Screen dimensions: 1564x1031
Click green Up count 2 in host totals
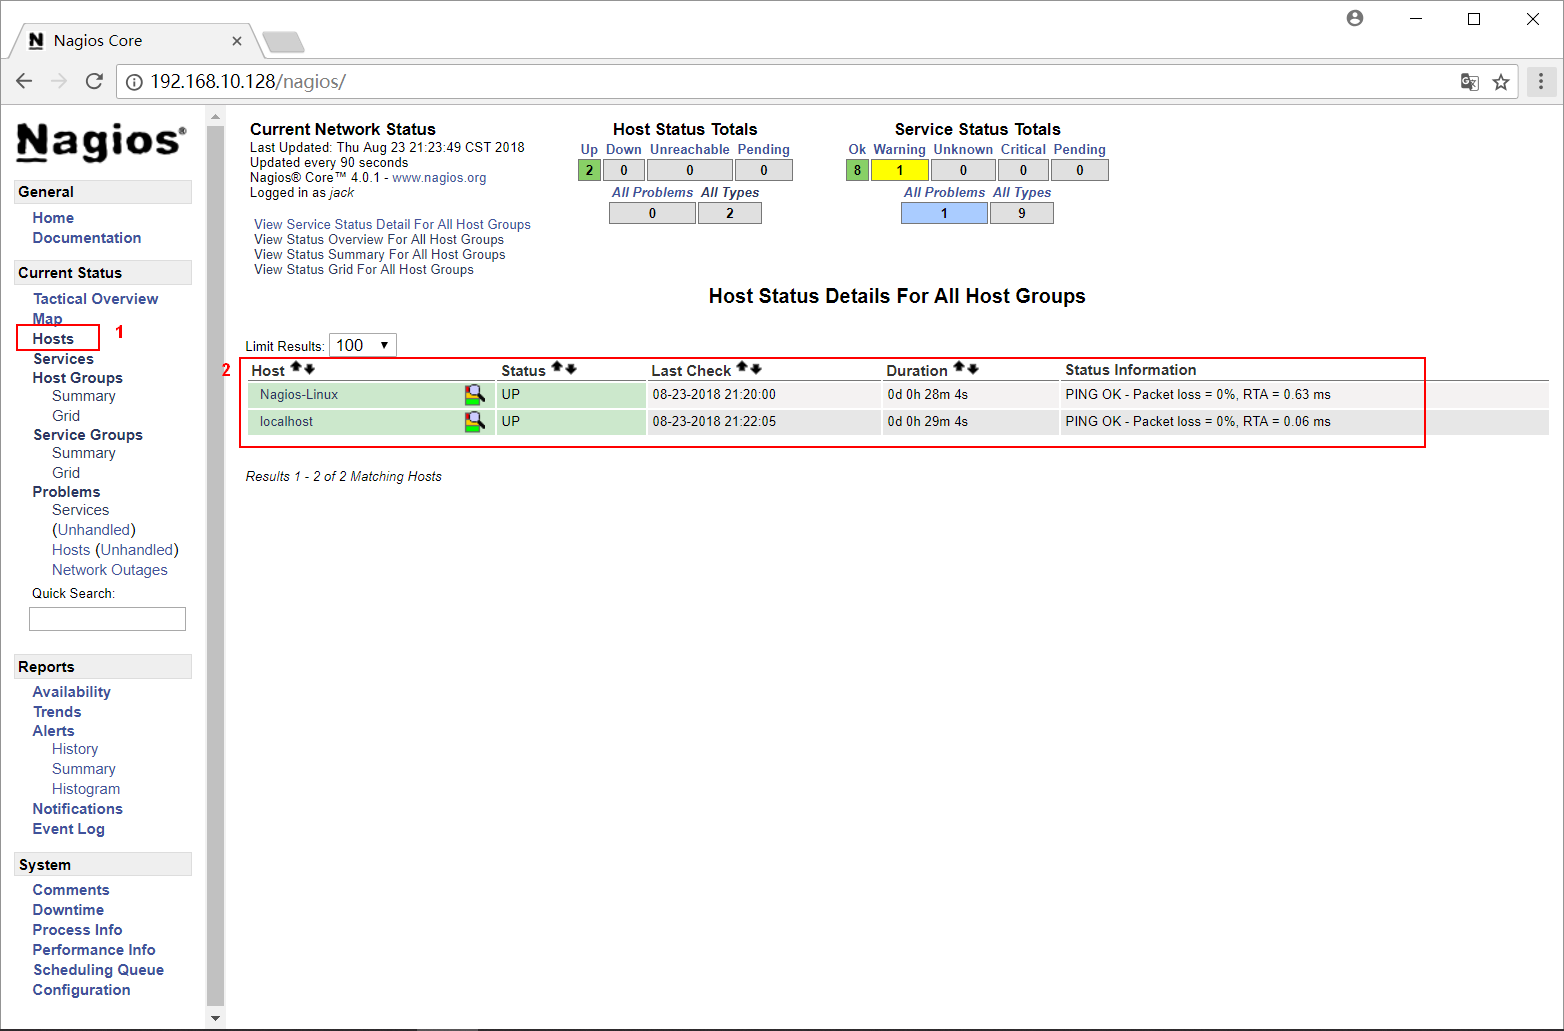[x=589, y=171]
